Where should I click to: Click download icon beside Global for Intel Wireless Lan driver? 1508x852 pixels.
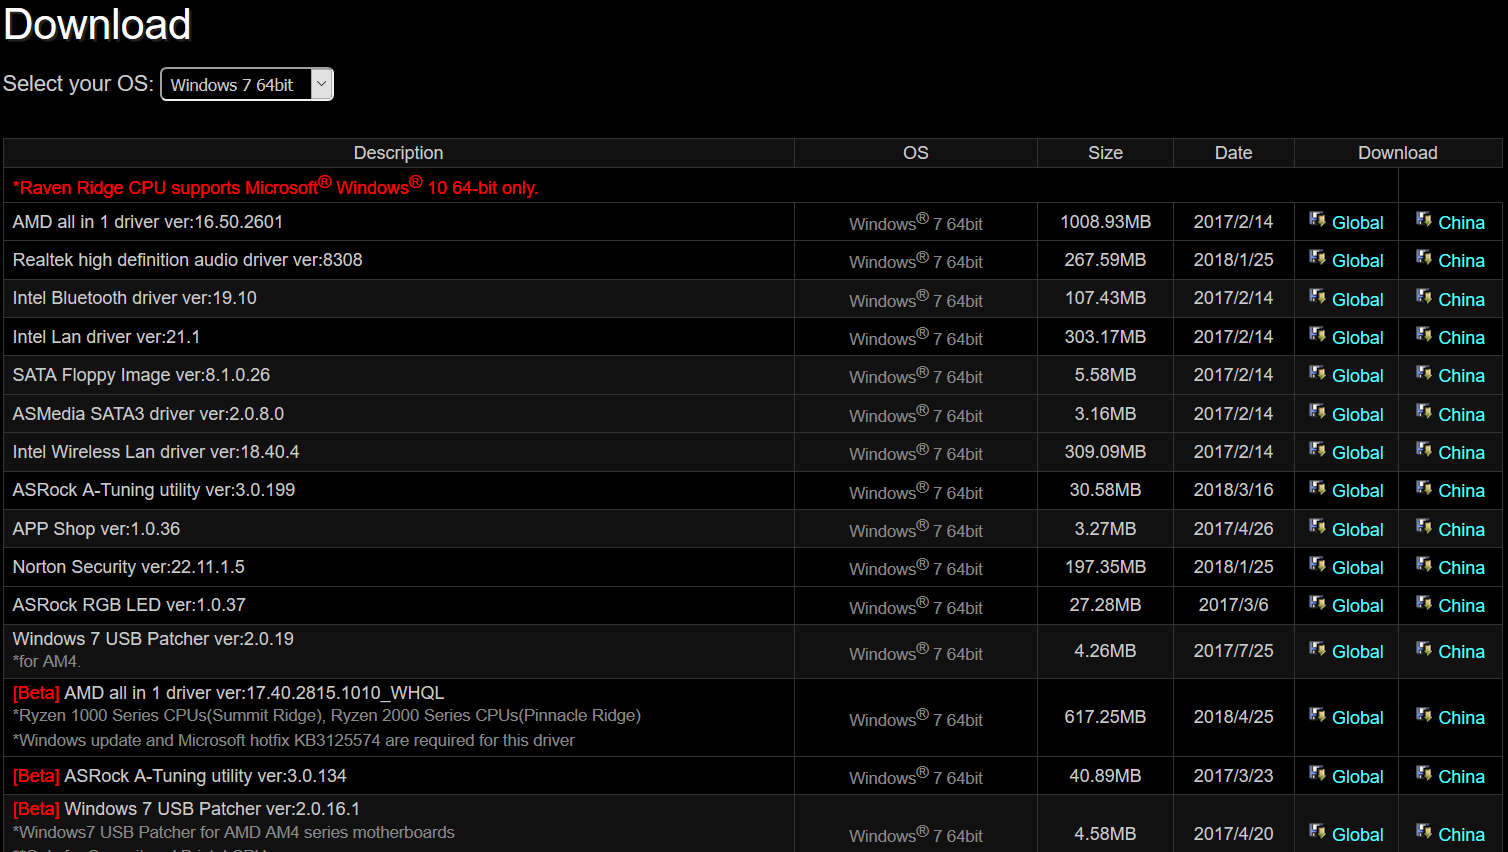coord(1317,450)
